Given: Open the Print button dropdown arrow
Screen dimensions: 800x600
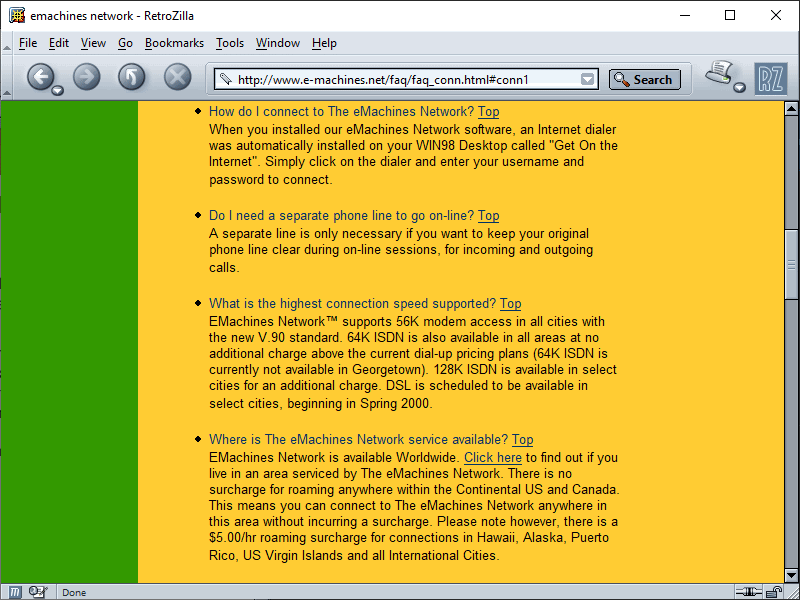Looking at the screenshot, I should 739,88.
